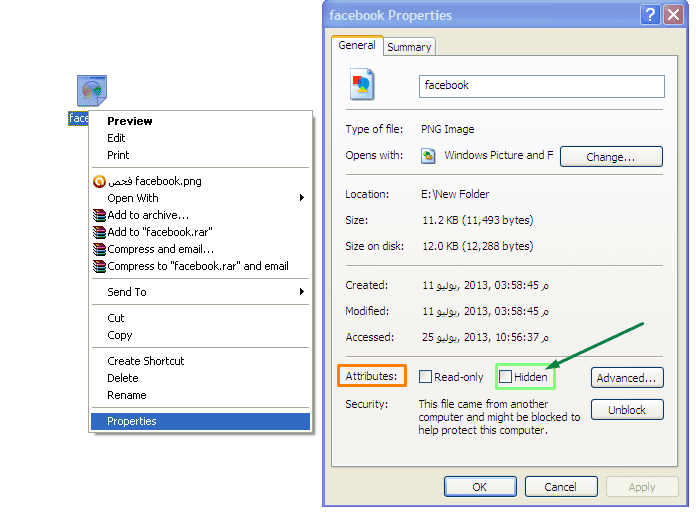Screen dimensions: 696x515
Task: Confirm with the OK button
Action: [x=480, y=487]
